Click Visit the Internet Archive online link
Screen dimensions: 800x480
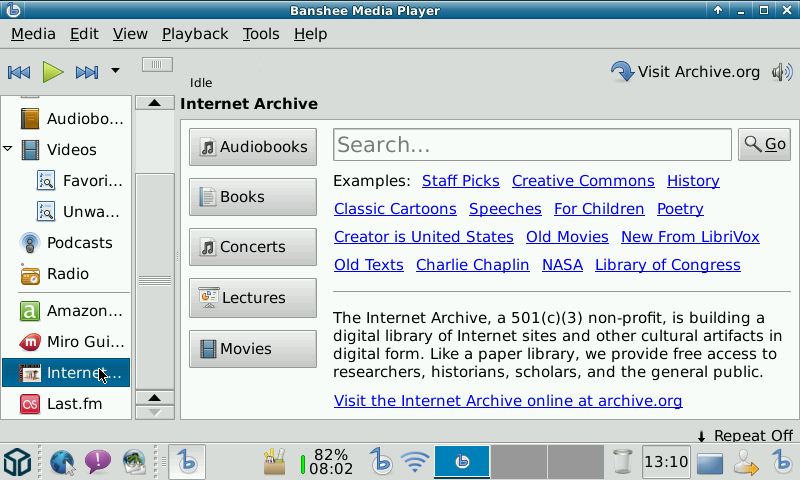click(x=508, y=401)
